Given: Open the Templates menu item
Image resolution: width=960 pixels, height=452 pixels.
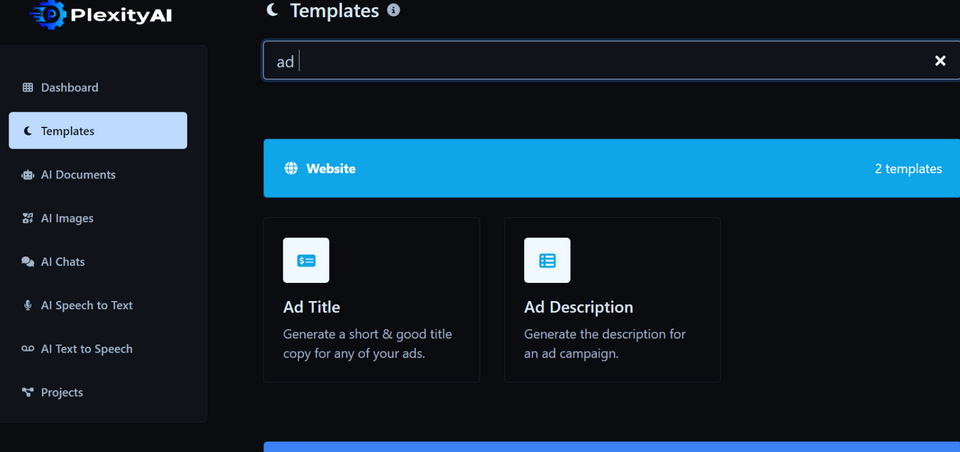Looking at the screenshot, I should [x=98, y=131].
